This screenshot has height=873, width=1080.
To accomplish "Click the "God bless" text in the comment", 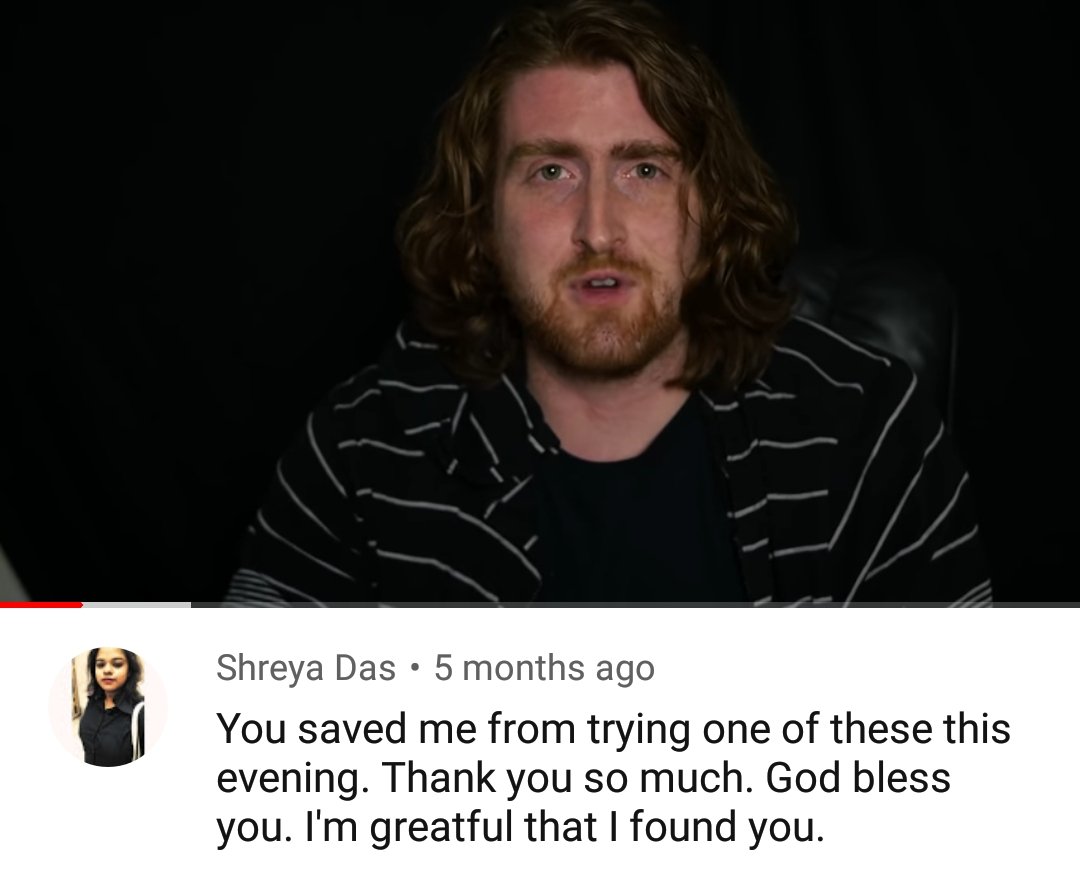I will pos(858,778).
